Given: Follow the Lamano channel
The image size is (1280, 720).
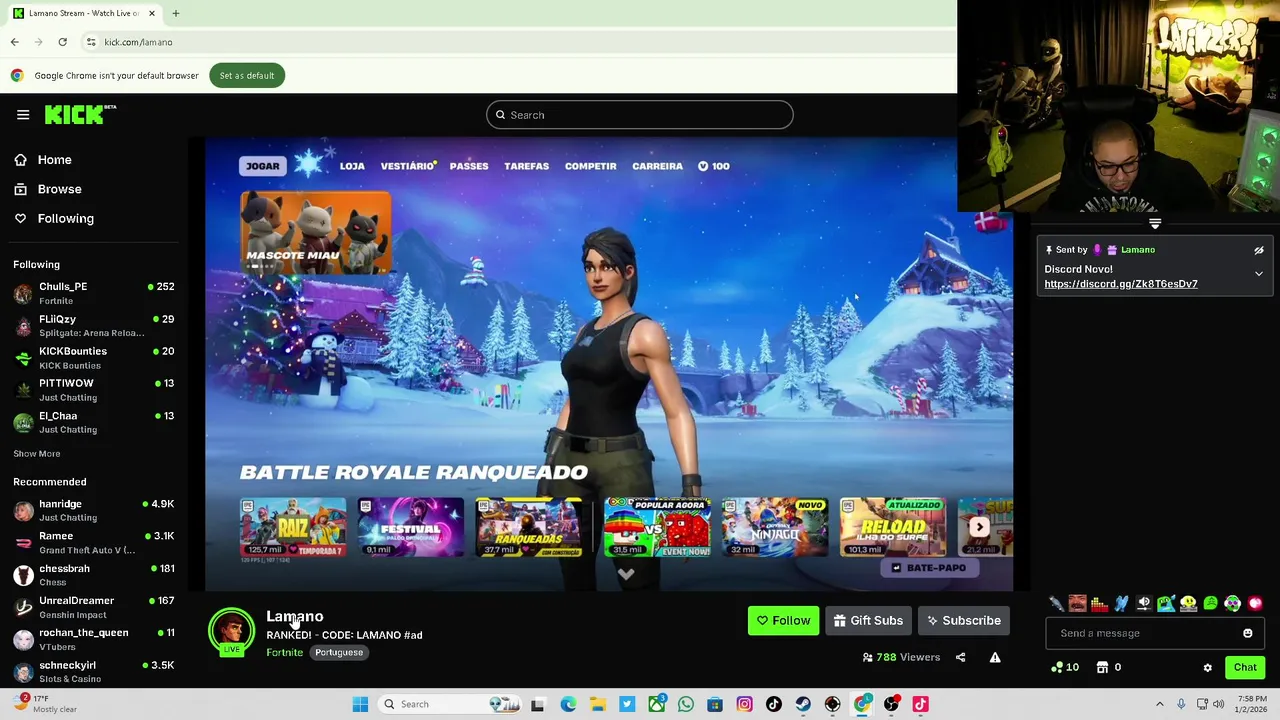Looking at the screenshot, I should (x=783, y=621).
